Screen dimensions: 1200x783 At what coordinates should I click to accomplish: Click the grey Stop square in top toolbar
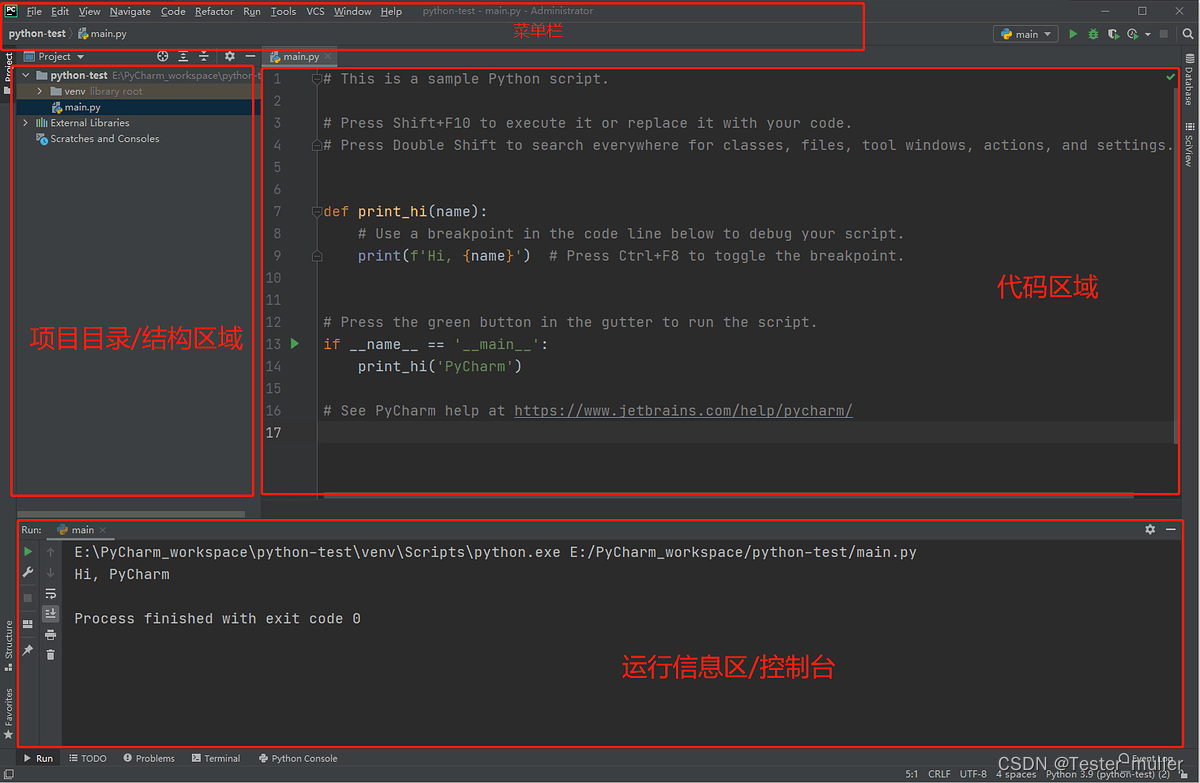(1164, 34)
